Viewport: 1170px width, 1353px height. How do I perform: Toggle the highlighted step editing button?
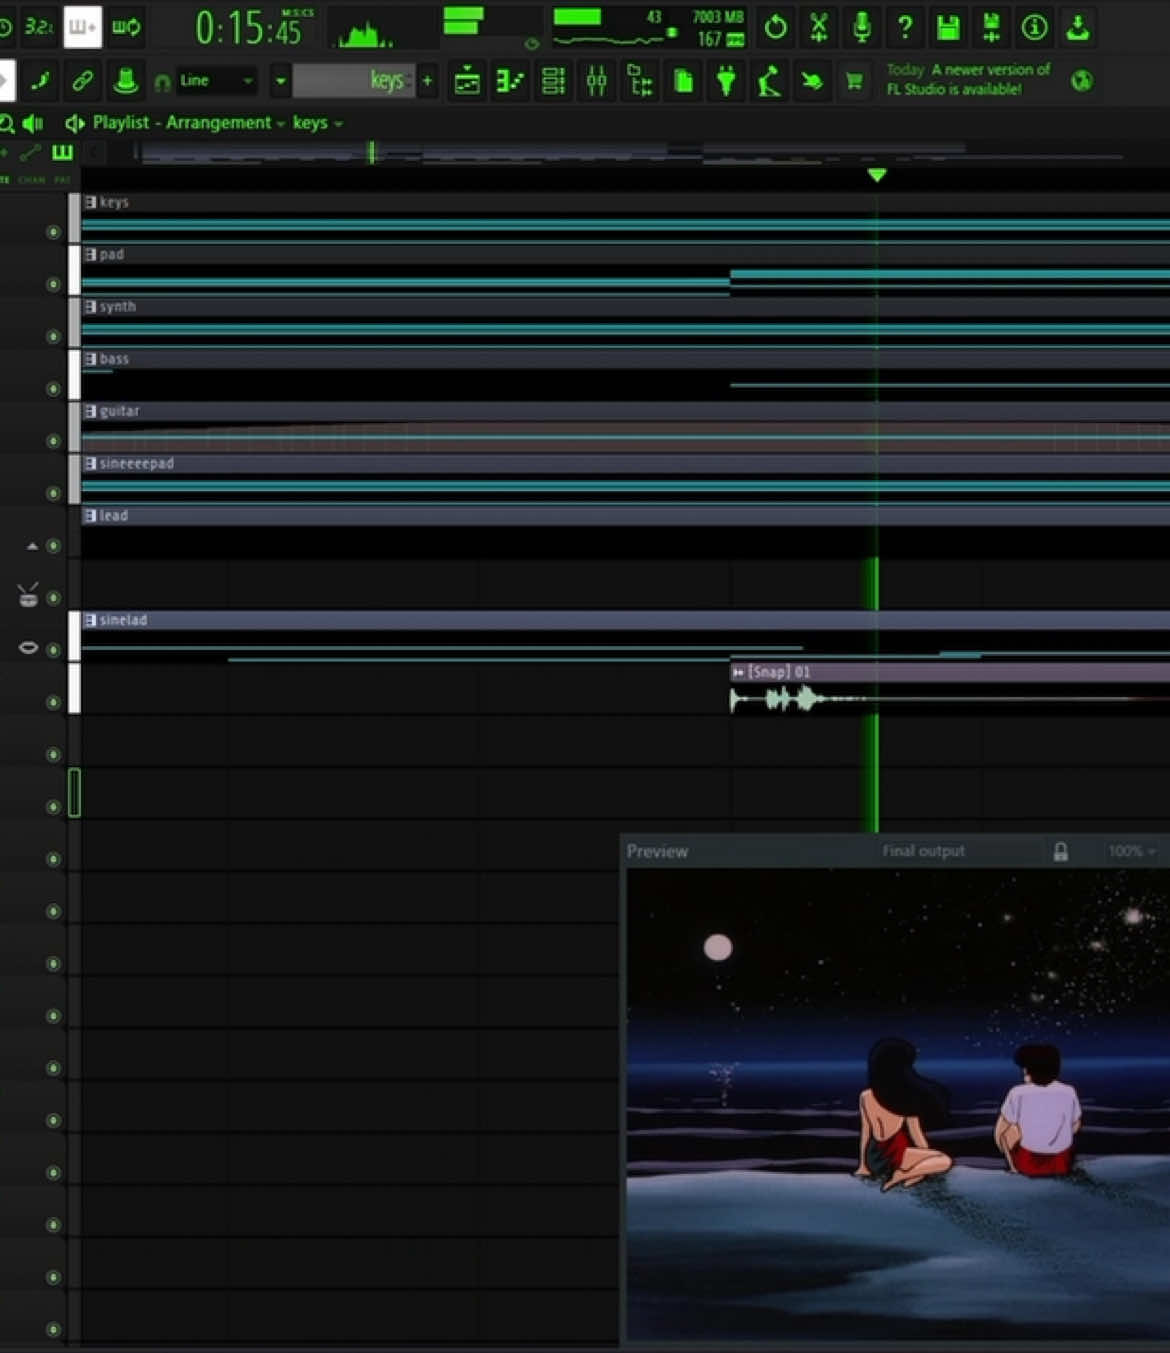83,27
